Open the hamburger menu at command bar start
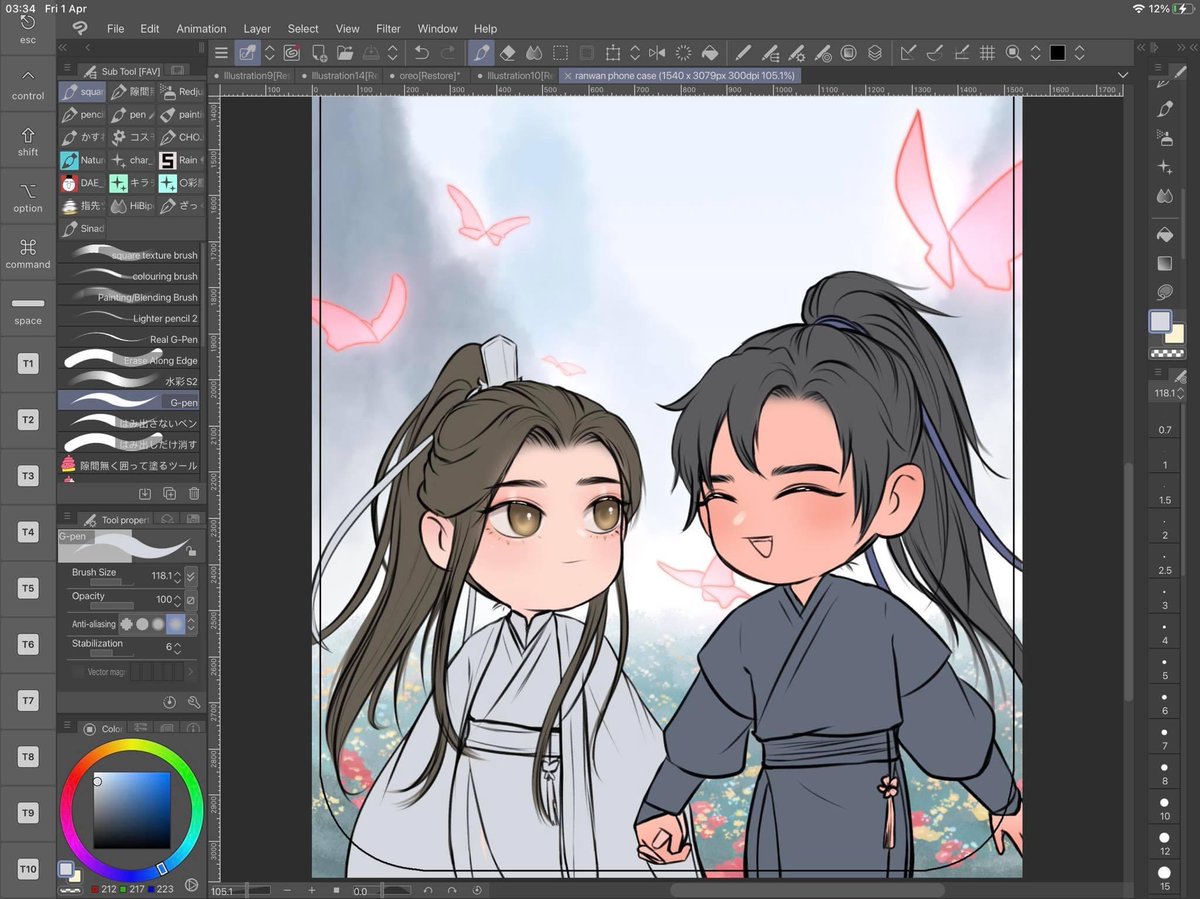The width and height of the screenshot is (1200, 899). click(222, 53)
